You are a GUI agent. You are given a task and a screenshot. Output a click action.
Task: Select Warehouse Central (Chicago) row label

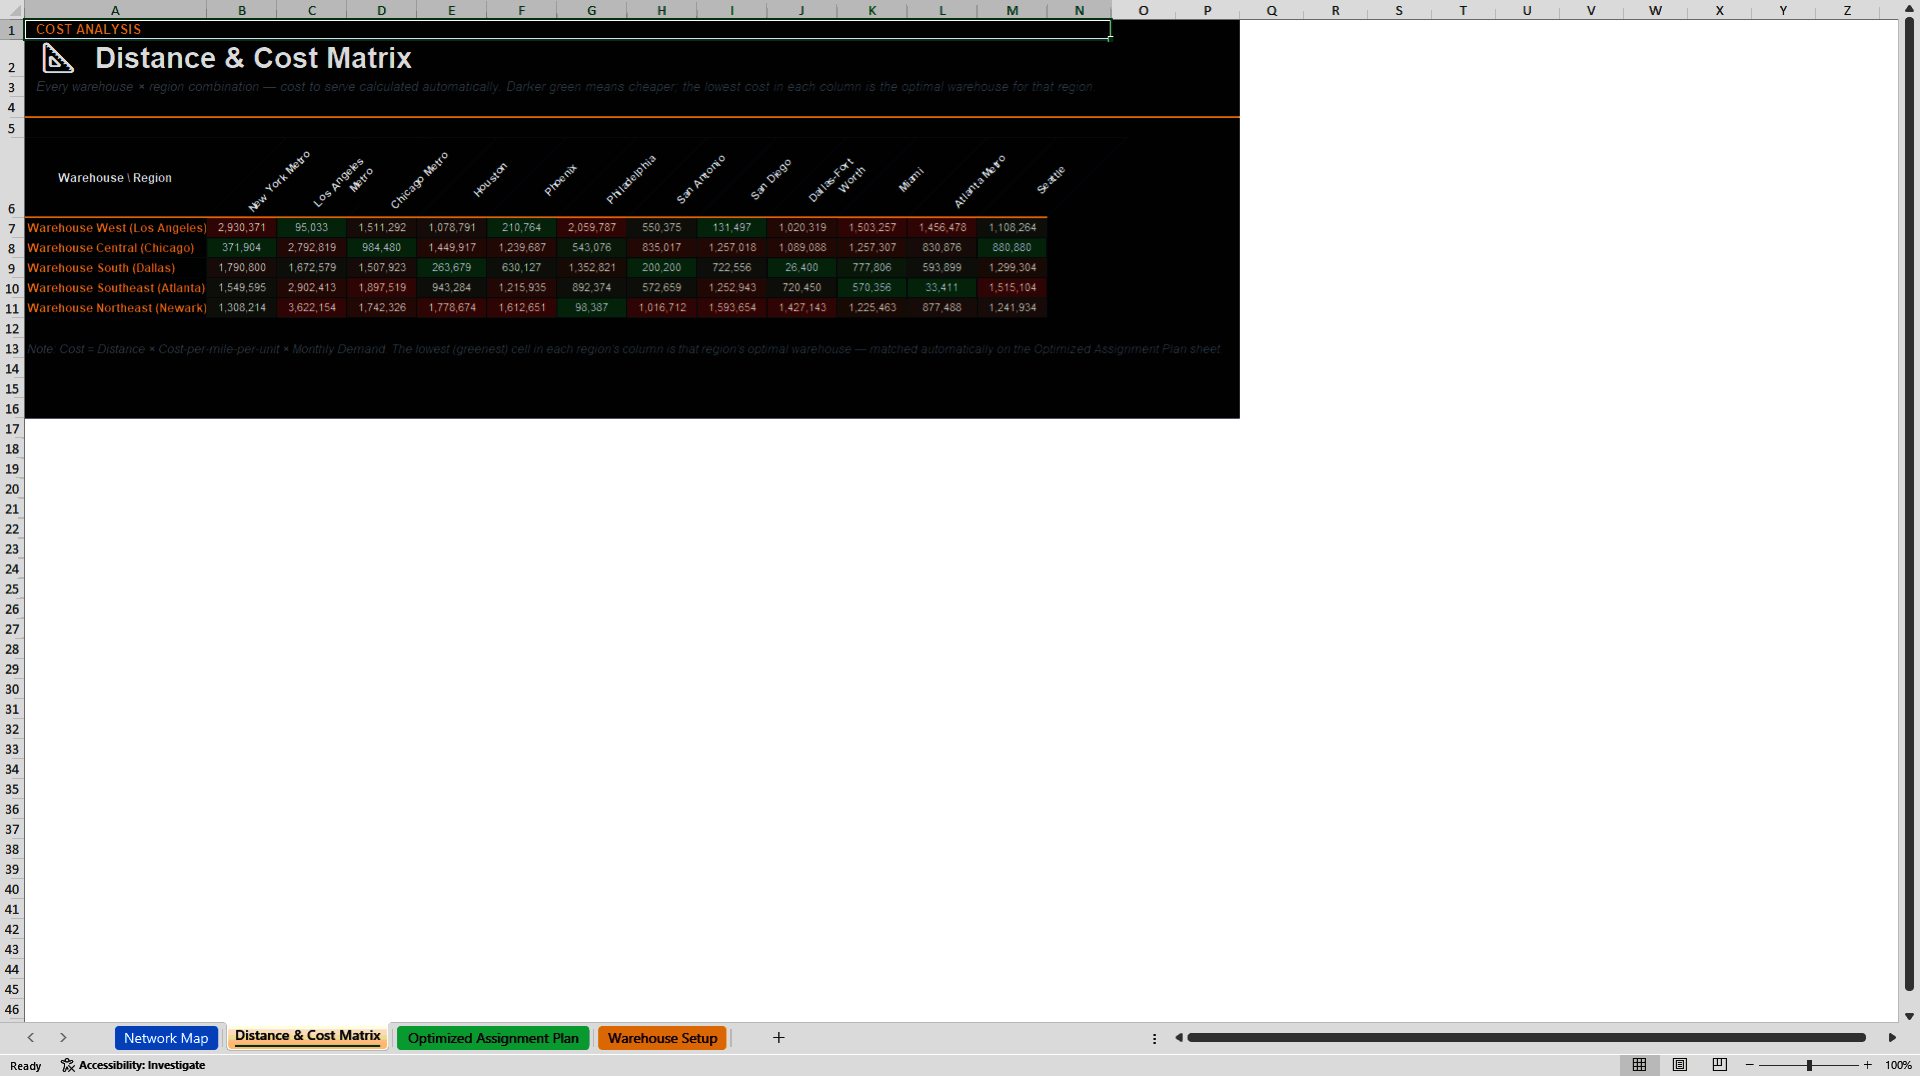(116, 248)
